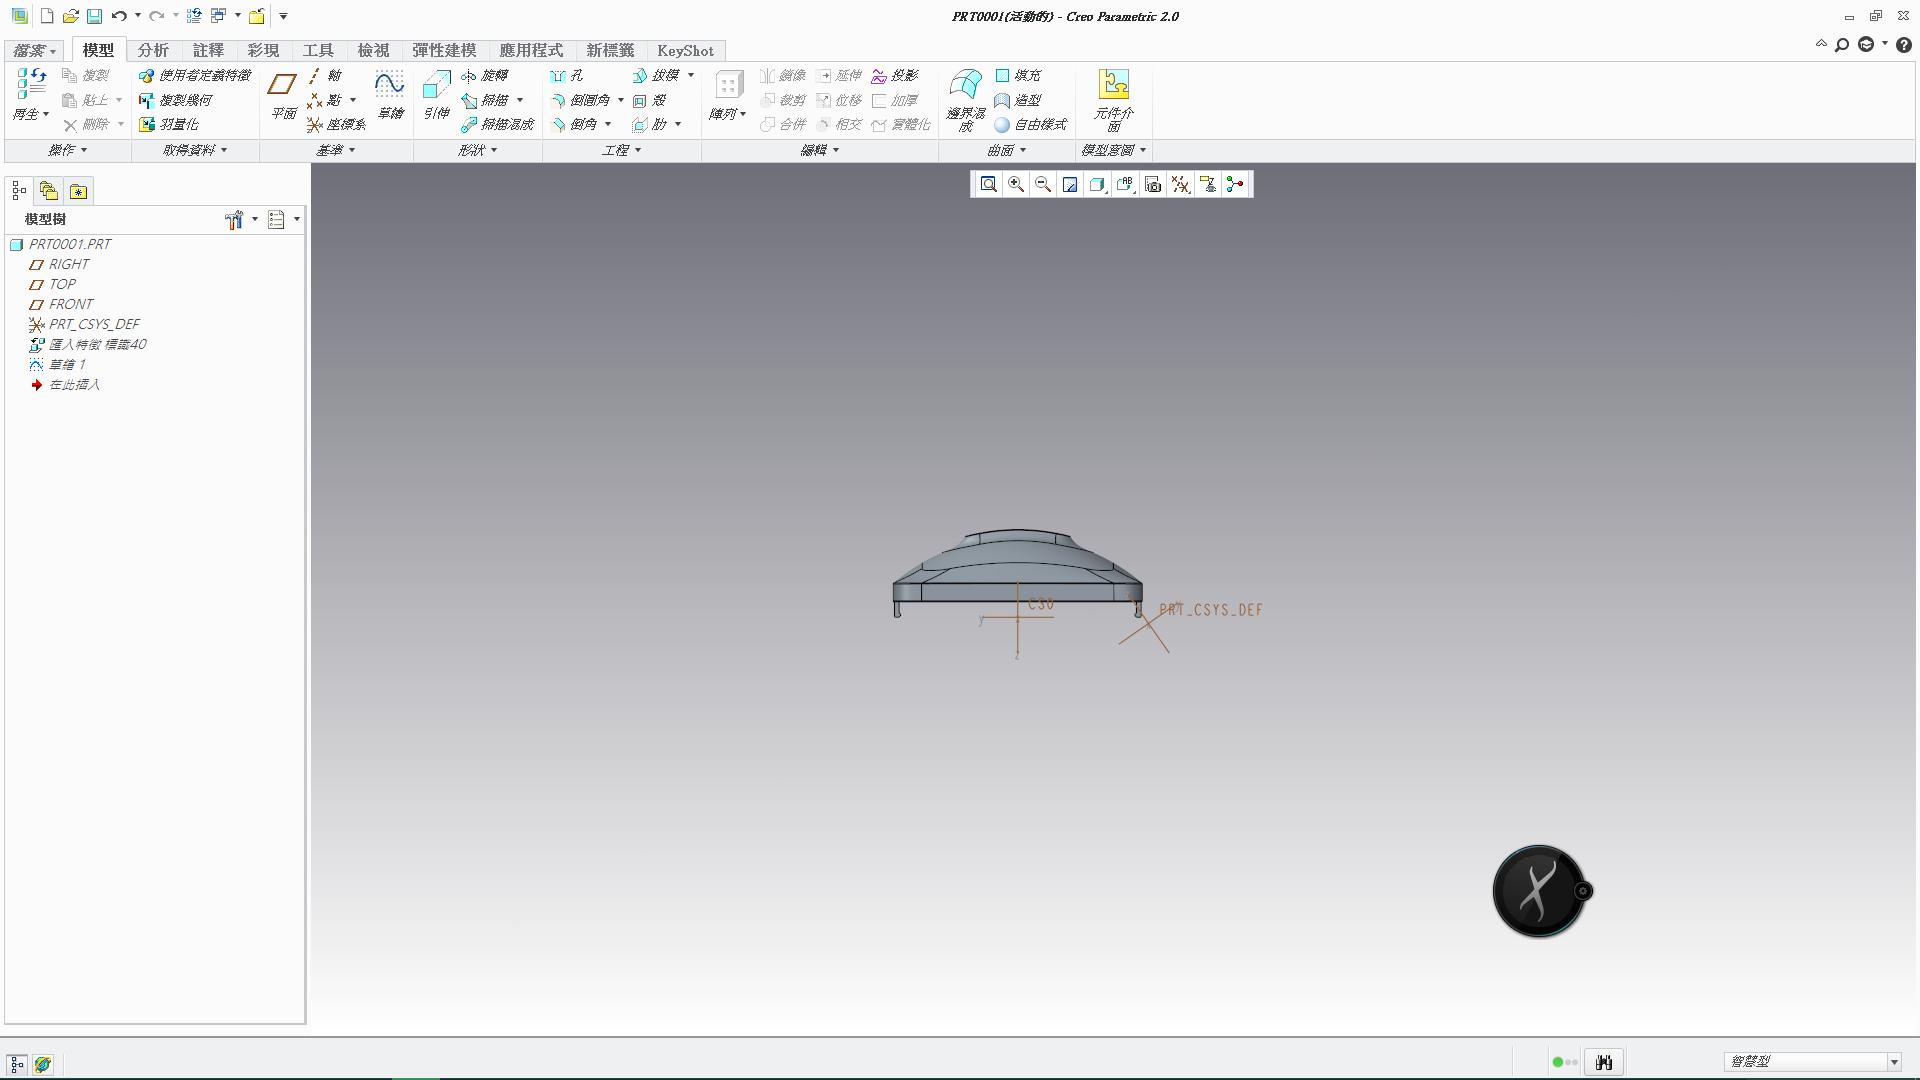This screenshot has width=1920, height=1080.
Task: Undo the last action
Action: pyautogui.click(x=119, y=16)
